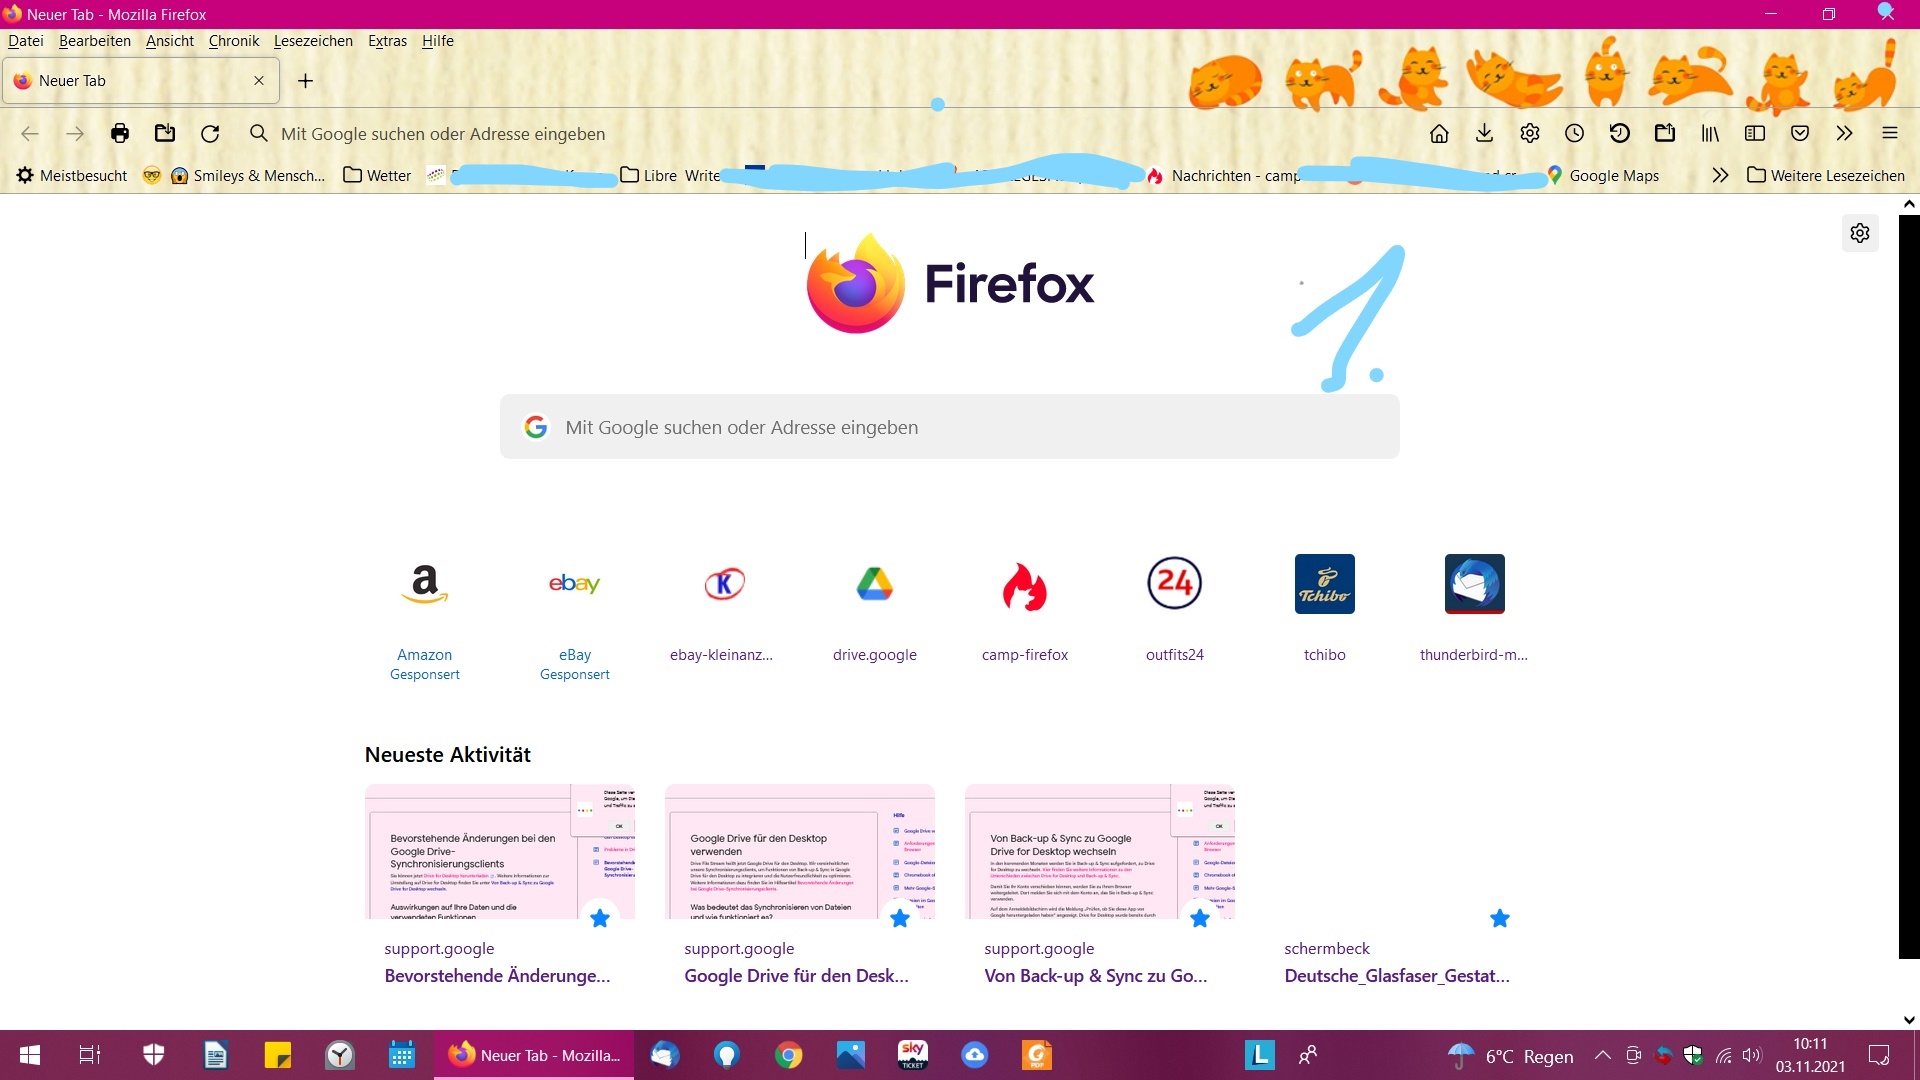Open the Extras menu
1920x1080 pixels.
[387, 41]
